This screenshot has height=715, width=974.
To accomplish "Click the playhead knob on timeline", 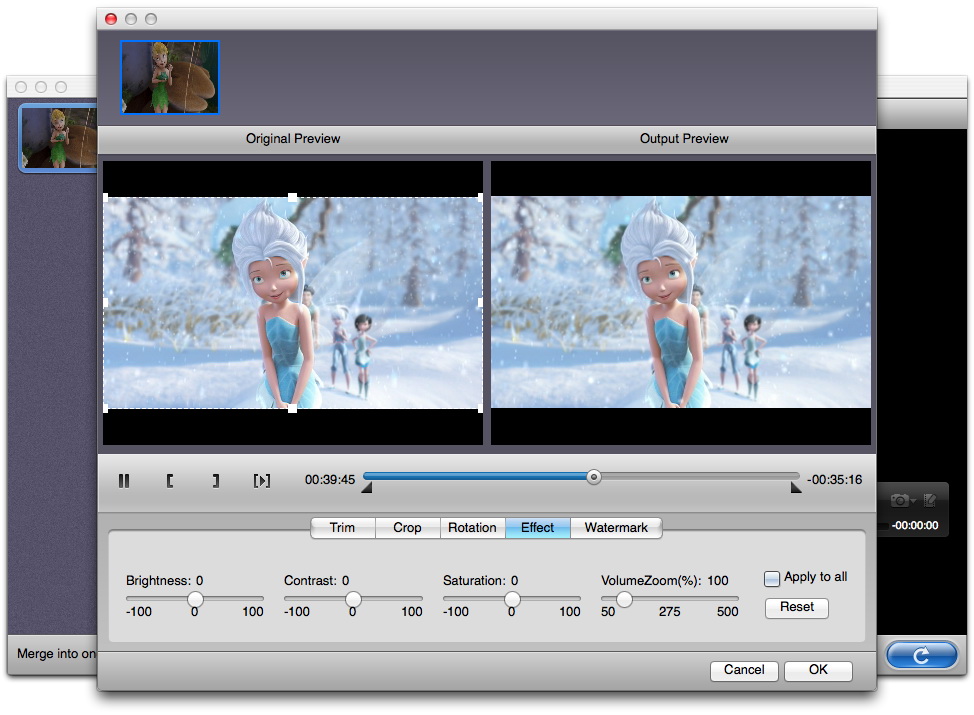I will pyautogui.click(x=593, y=477).
